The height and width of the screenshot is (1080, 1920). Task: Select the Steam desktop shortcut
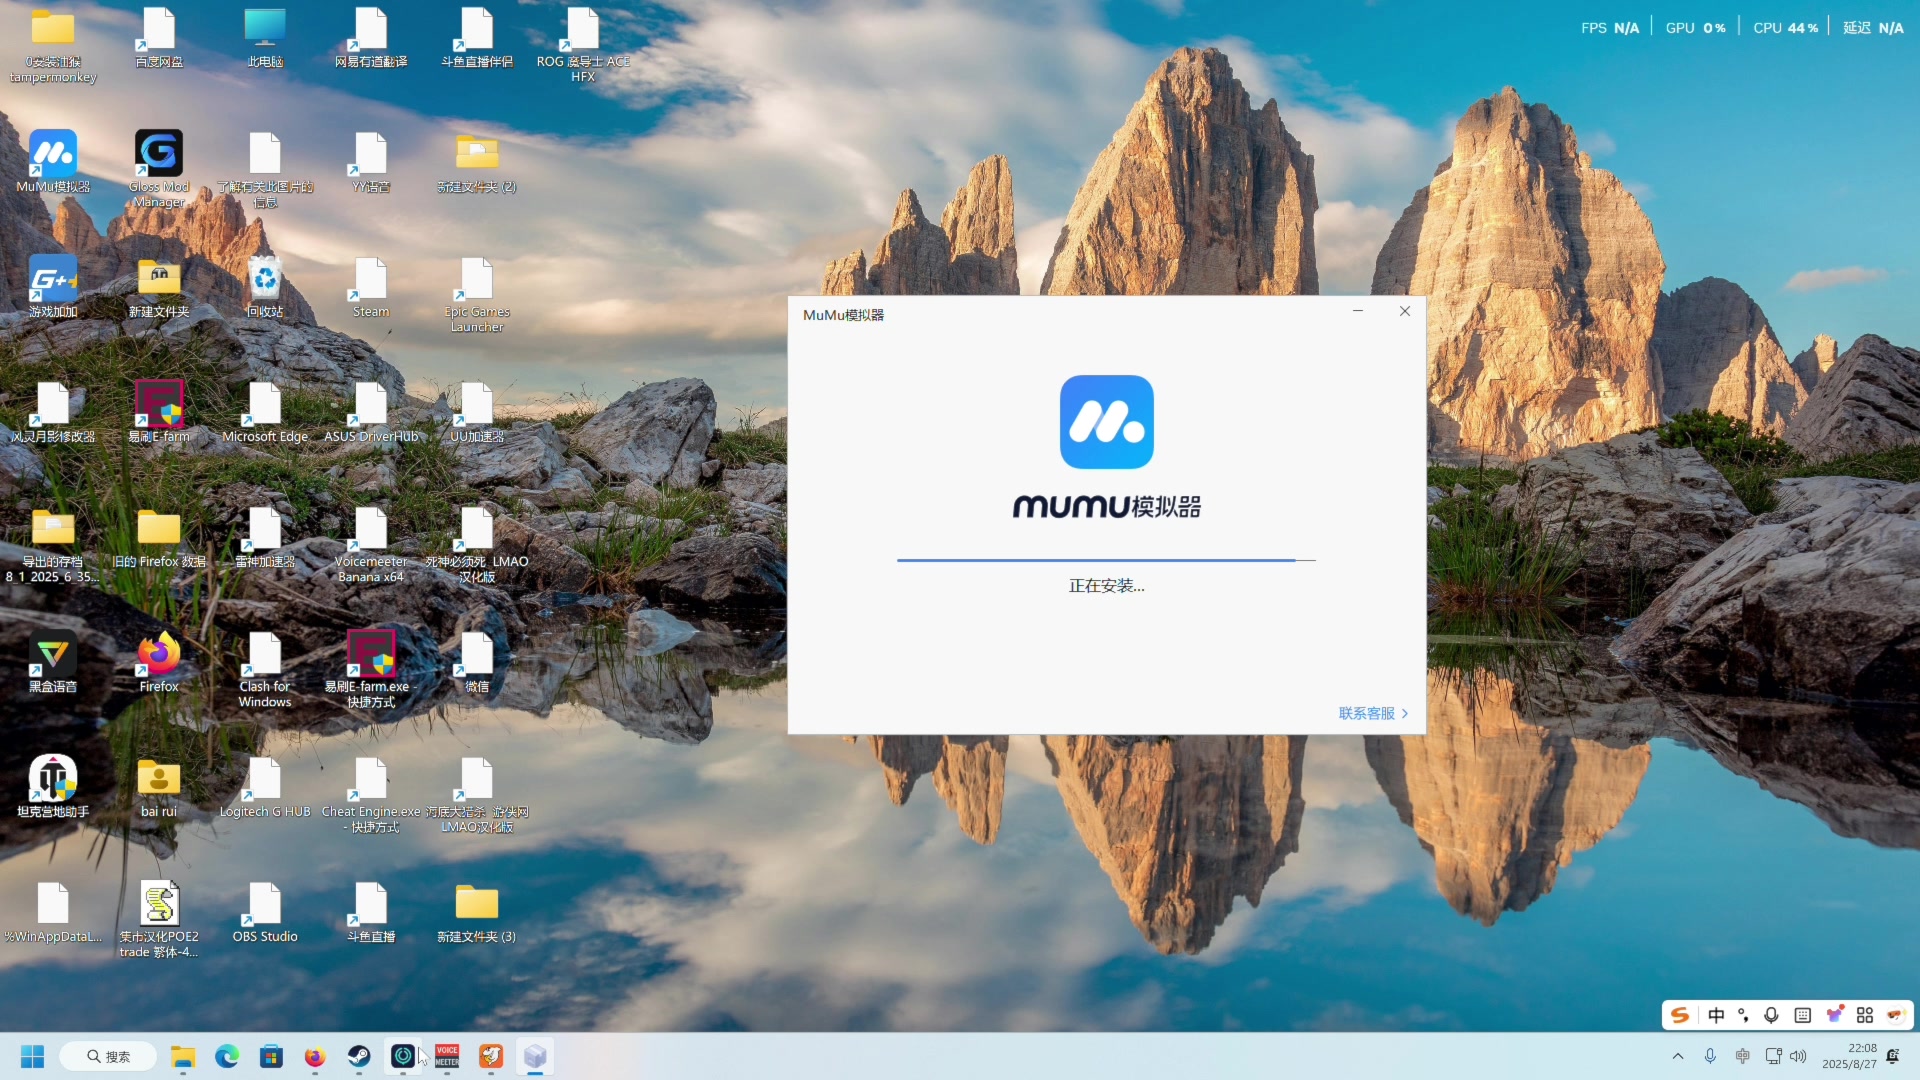371,287
